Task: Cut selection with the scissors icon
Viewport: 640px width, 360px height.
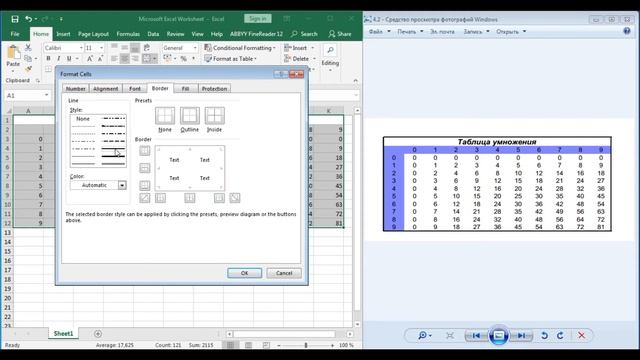Action: 28,48
